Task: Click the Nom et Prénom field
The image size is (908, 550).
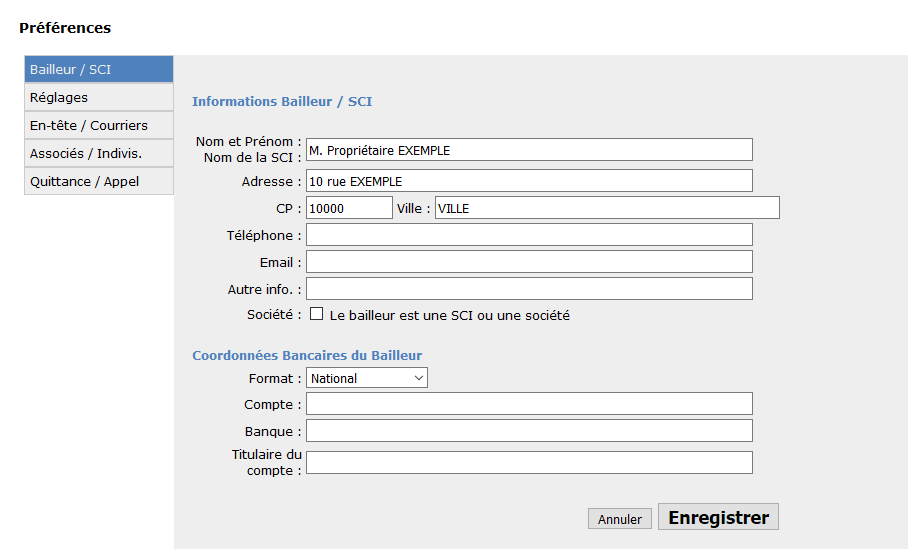Action: (528, 150)
